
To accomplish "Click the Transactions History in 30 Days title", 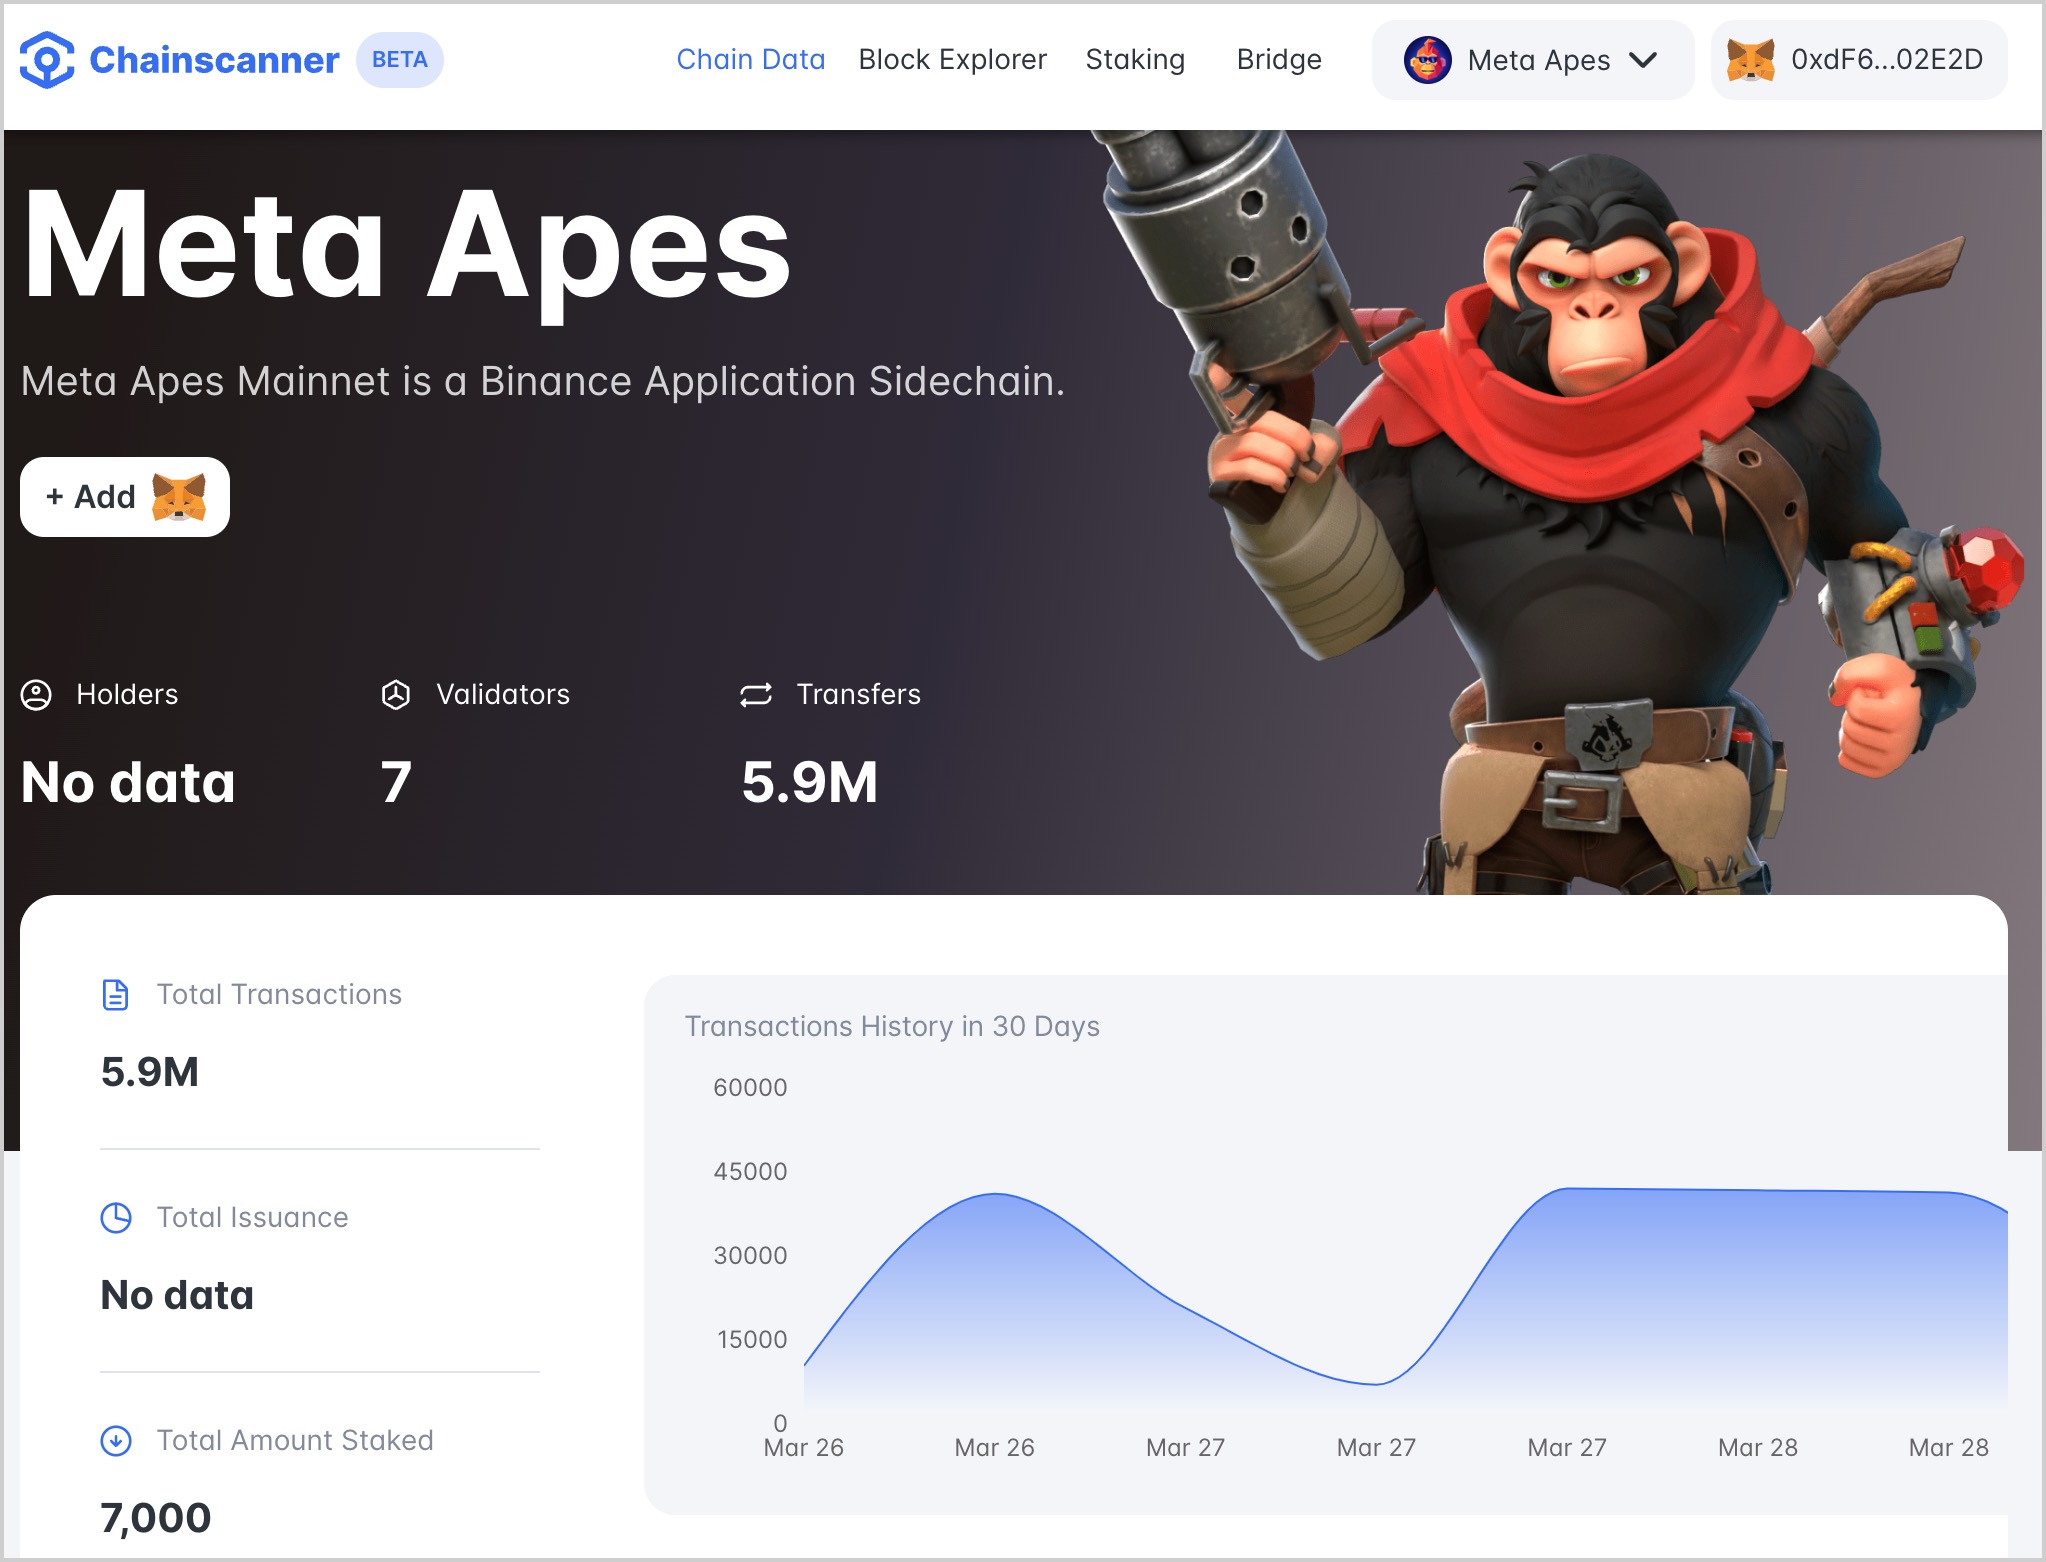I will point(892,1027).
